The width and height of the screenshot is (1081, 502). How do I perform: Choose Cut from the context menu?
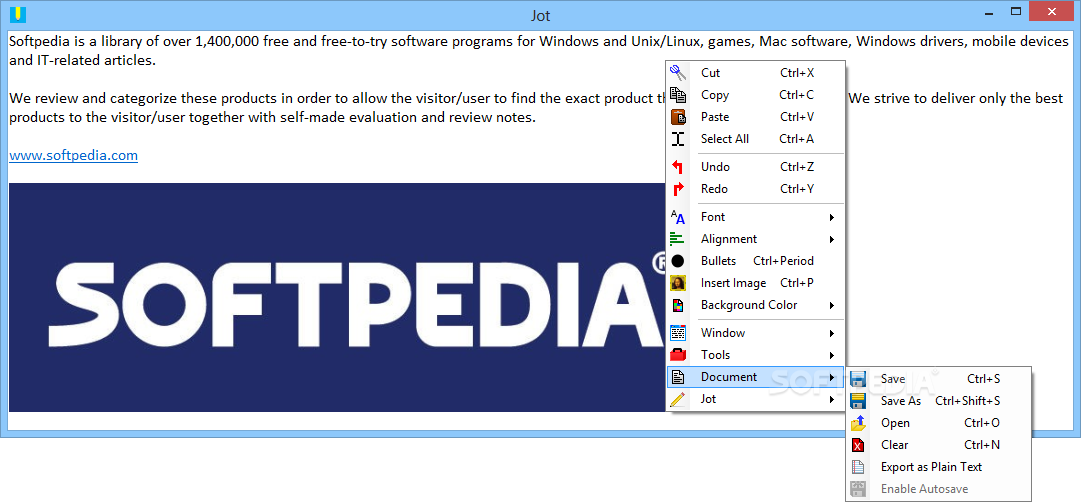pos(756,72)
